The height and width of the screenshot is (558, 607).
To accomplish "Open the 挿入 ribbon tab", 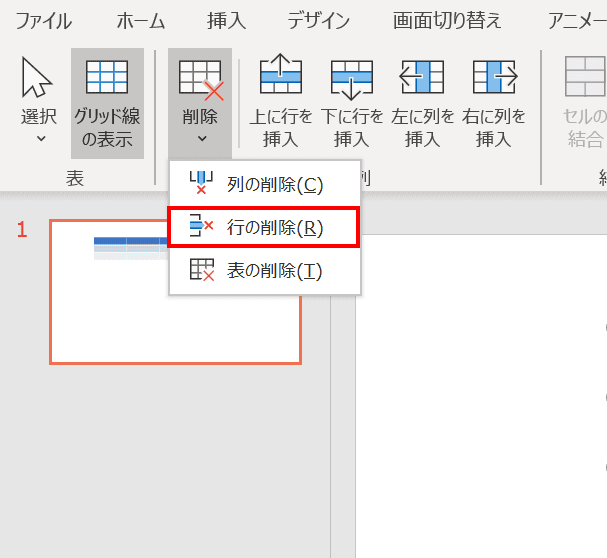I will [226, 21].
